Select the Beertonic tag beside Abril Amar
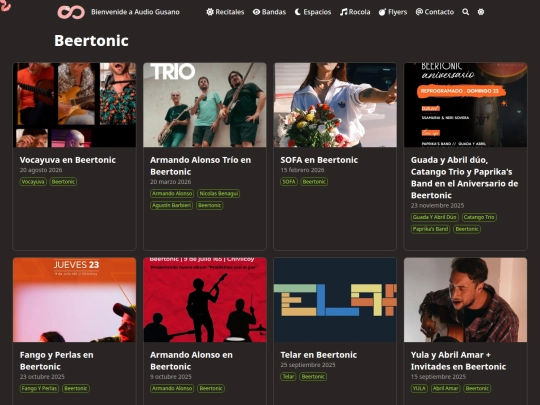This screenshot has width=540, height=405. pos(477,388)
